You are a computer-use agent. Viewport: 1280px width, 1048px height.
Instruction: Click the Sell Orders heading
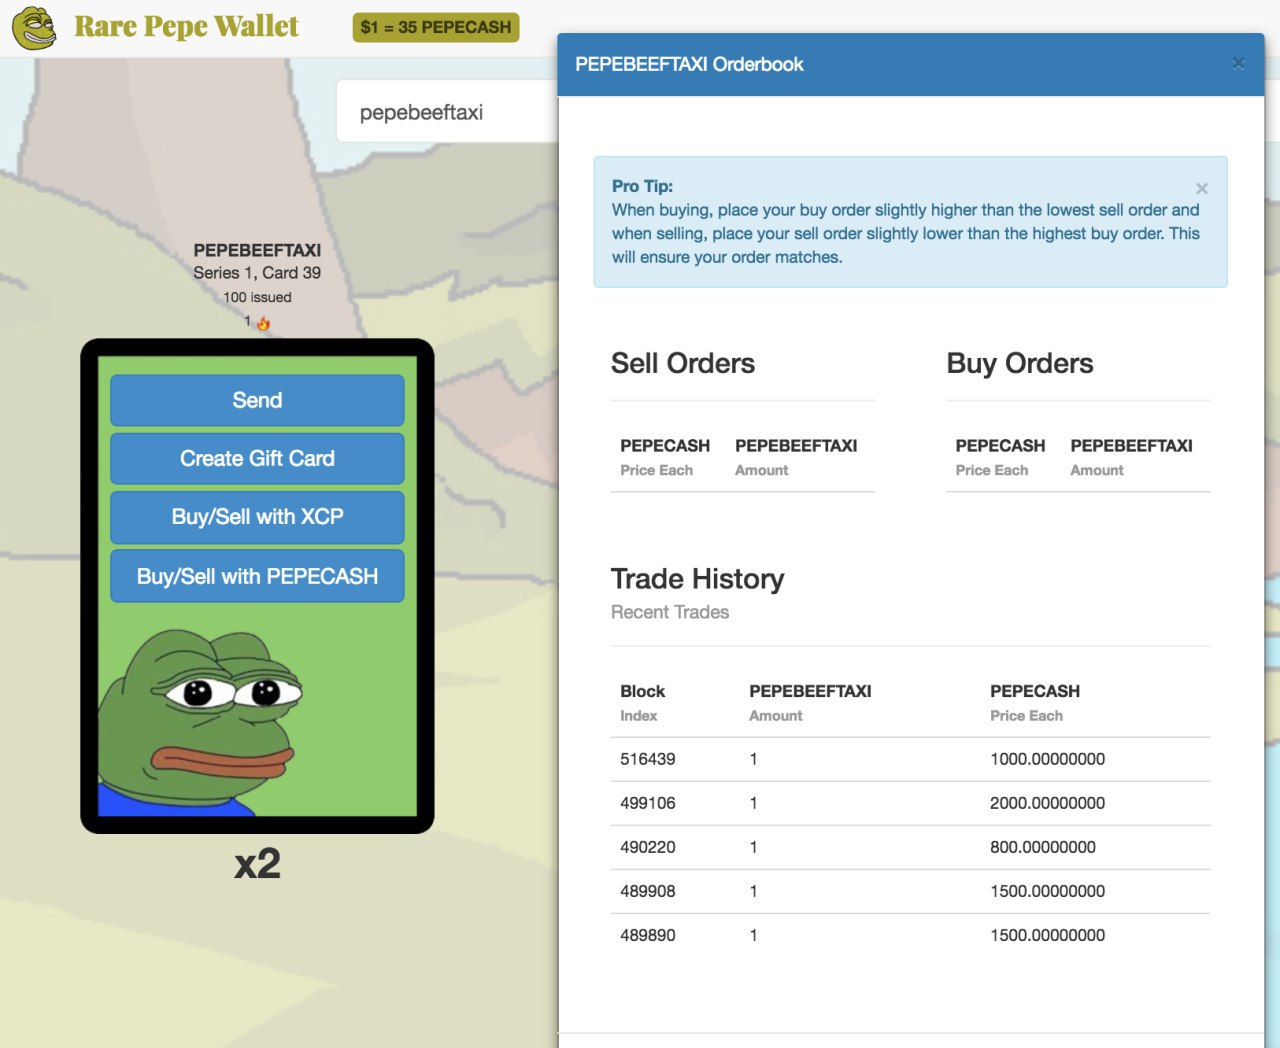click(x=683, y=363)
